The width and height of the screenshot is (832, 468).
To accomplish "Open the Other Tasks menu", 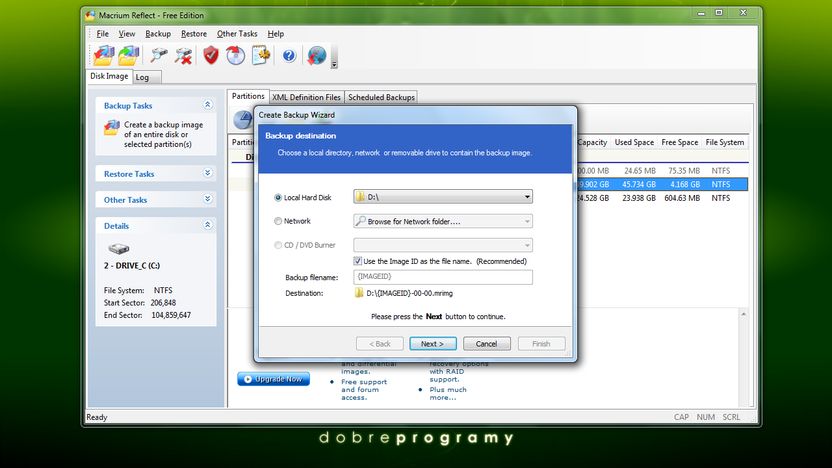I will tap(237, 33).
